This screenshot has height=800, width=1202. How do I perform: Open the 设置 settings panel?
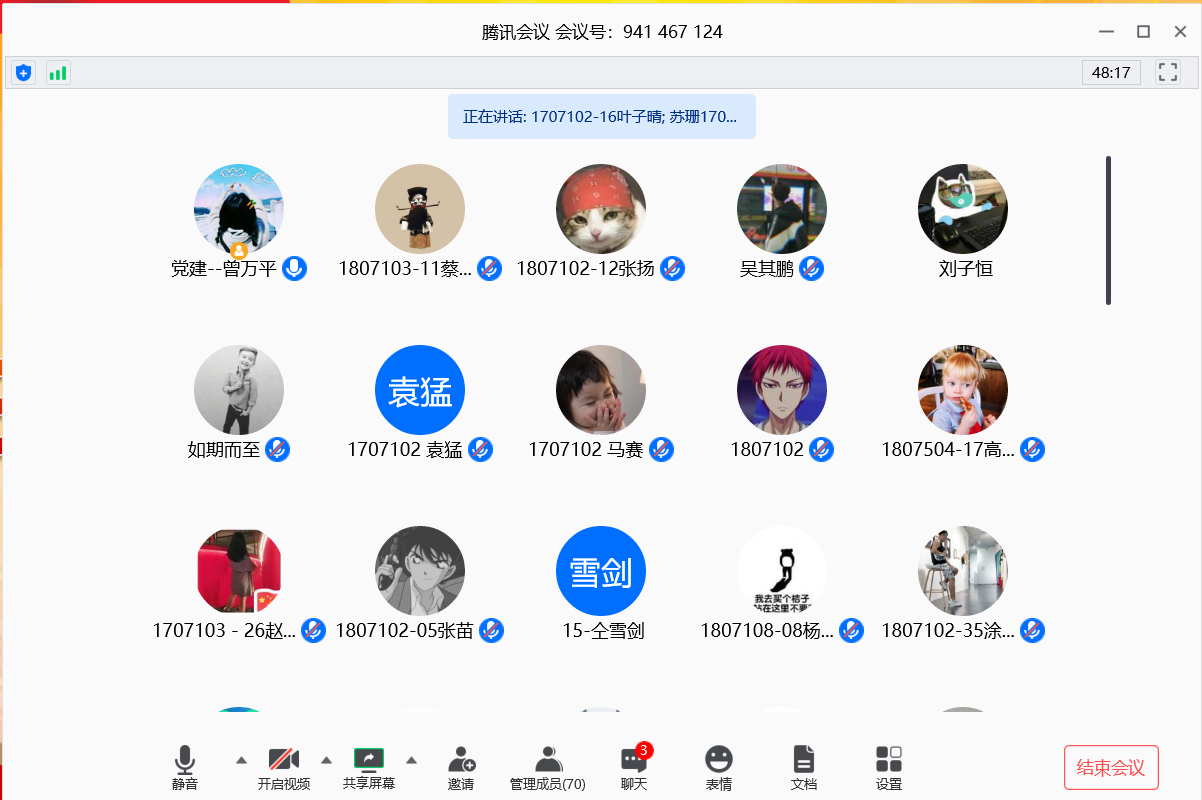(888, 767)
